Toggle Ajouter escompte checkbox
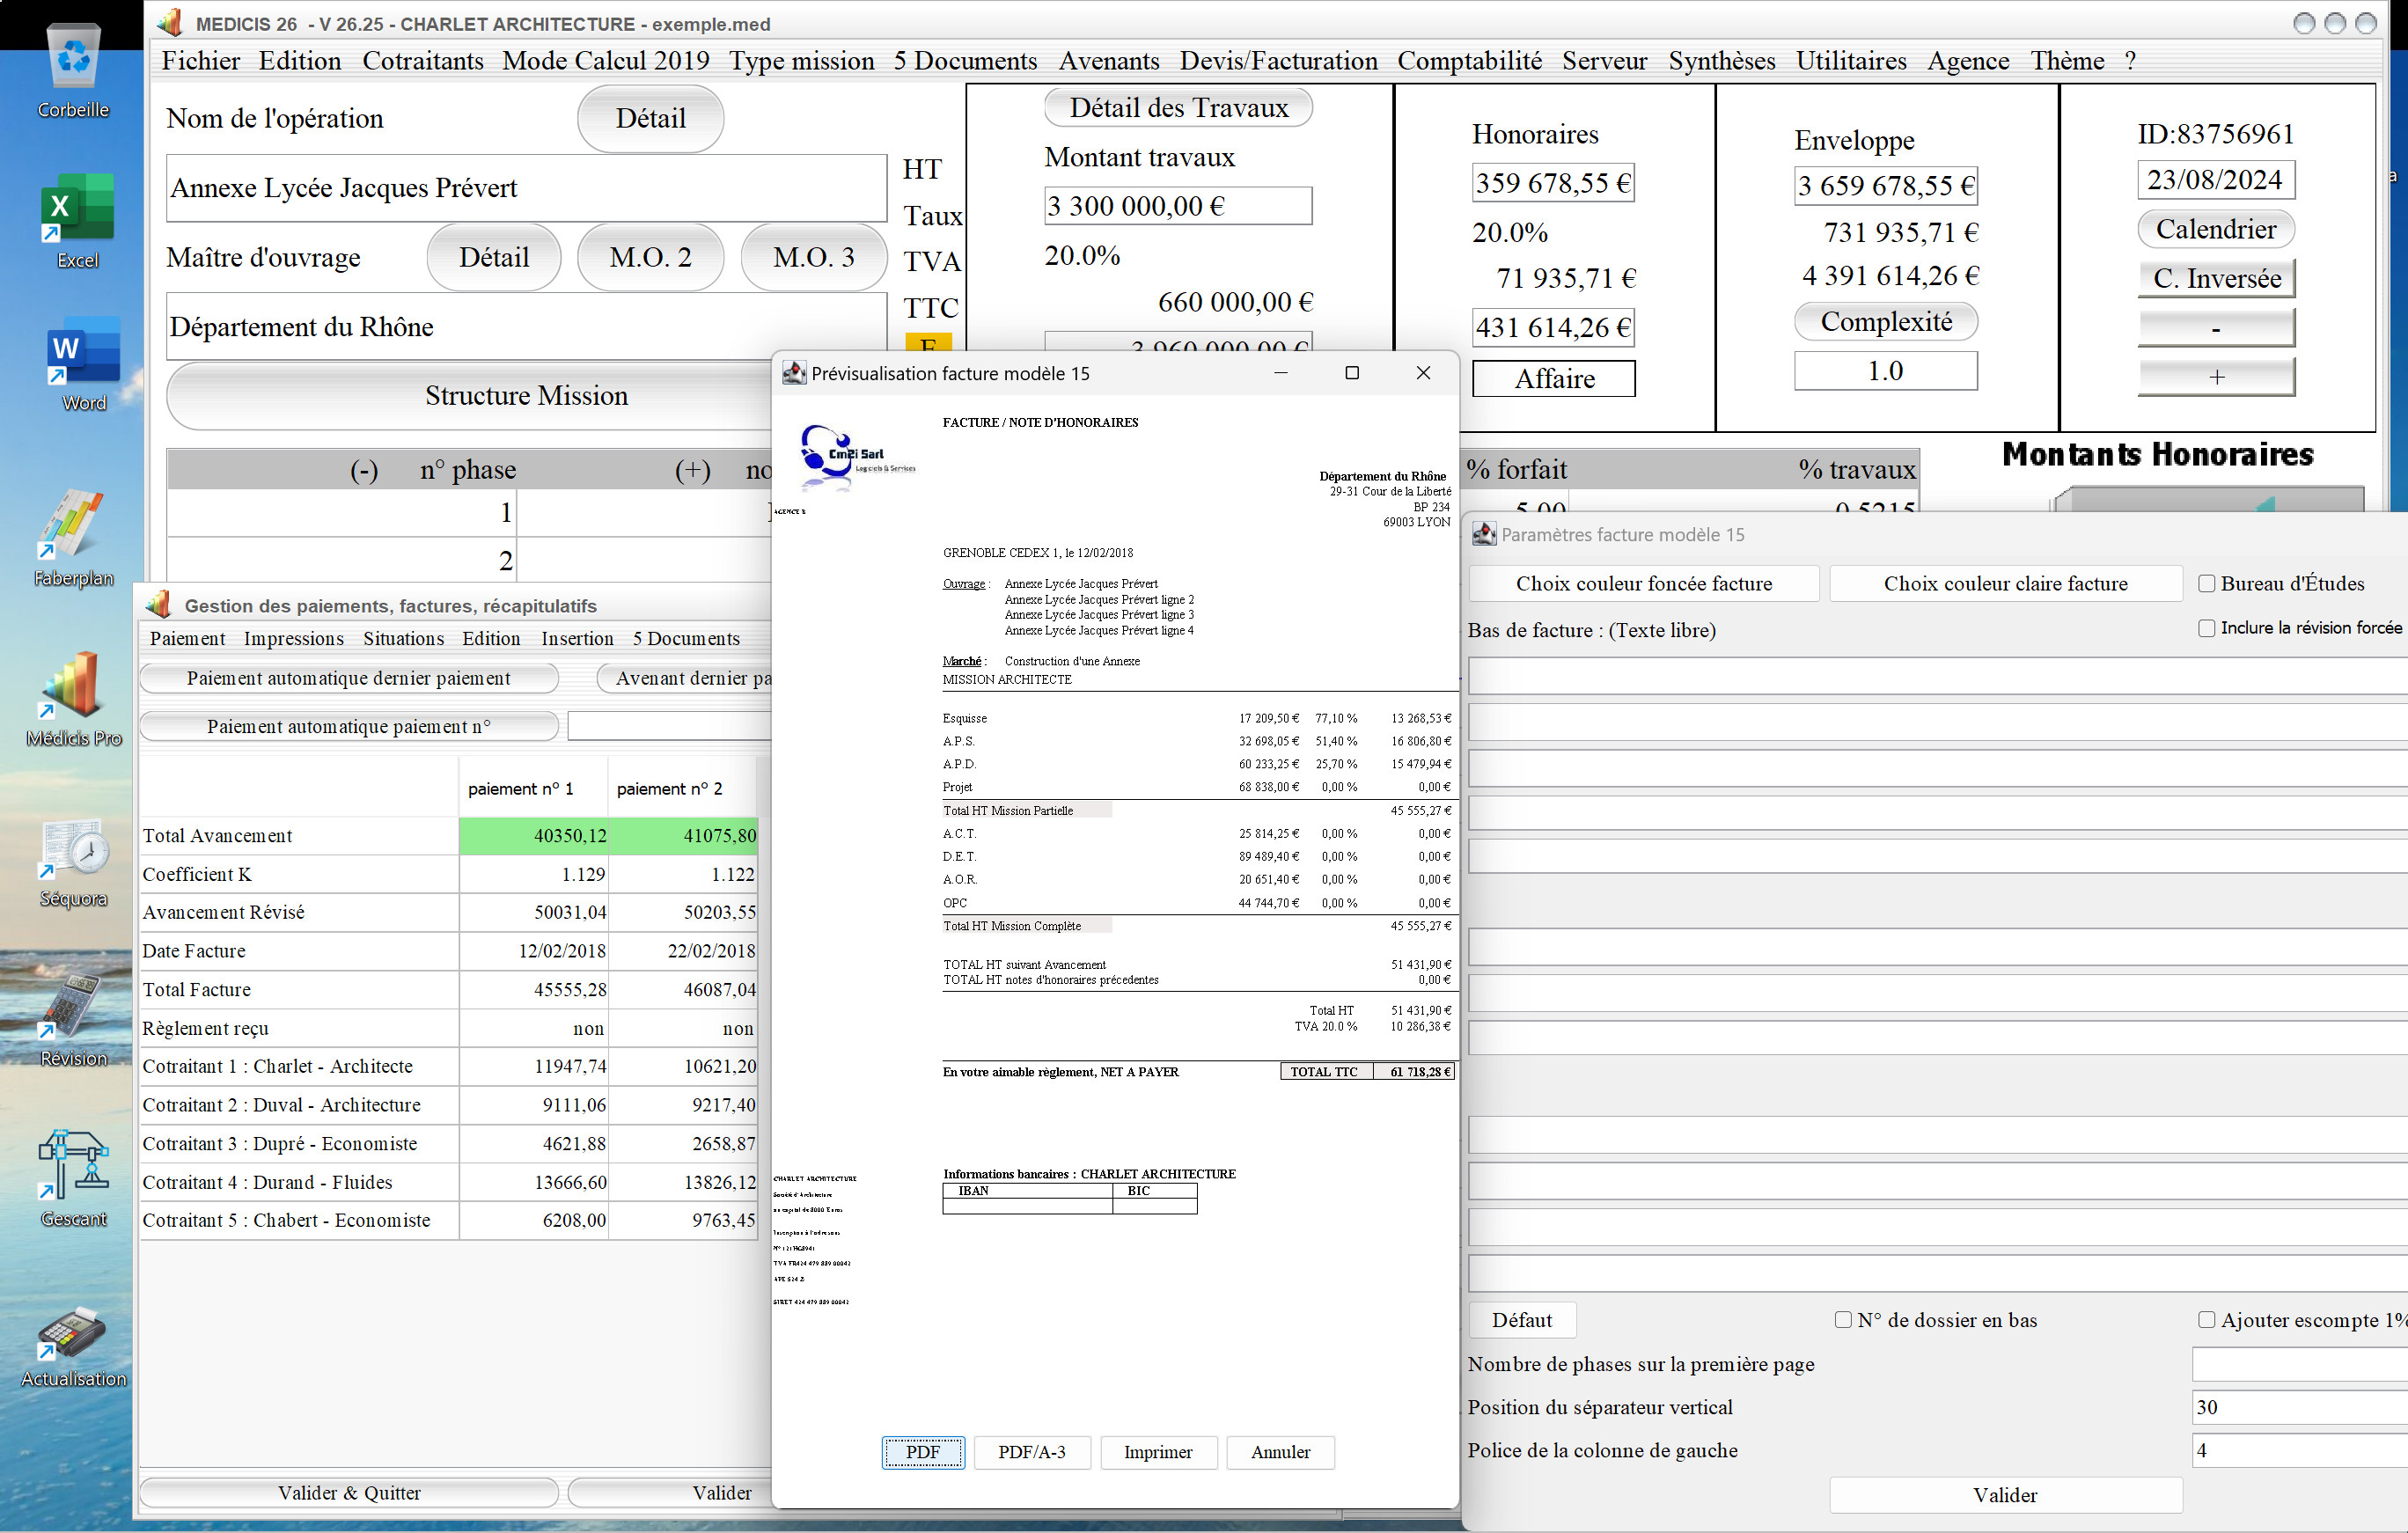This screenshot has width=2408, height=1533. click(2207, 1320)
